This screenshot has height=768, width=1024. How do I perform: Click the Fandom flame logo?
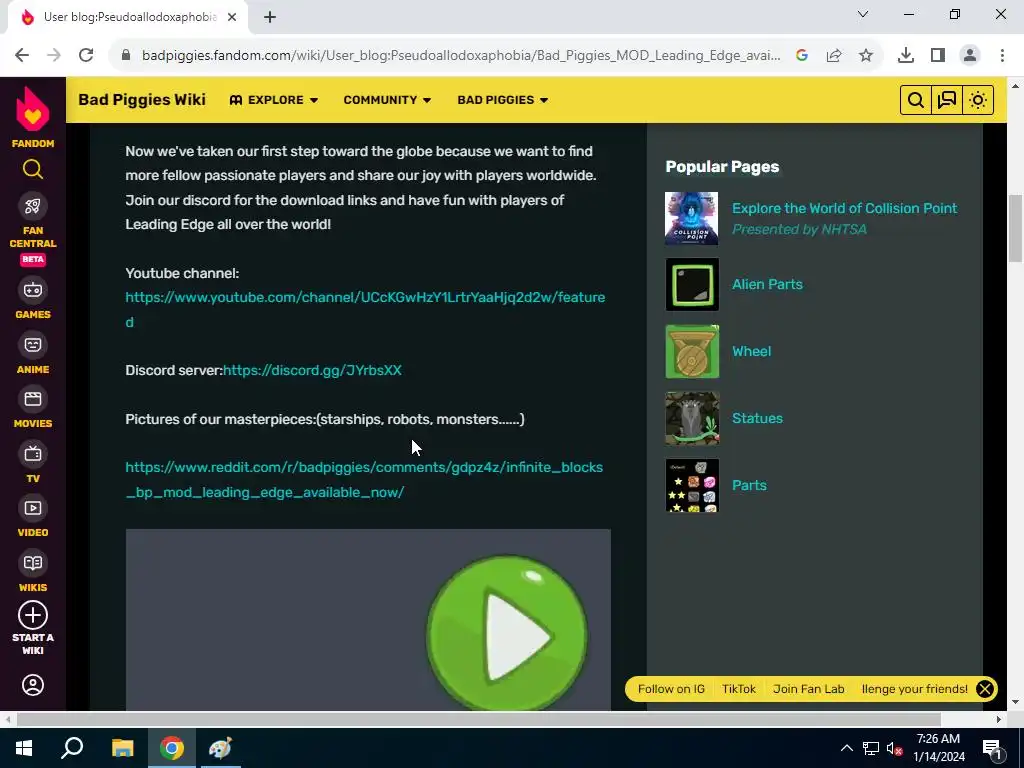click(x=33, y=110)
